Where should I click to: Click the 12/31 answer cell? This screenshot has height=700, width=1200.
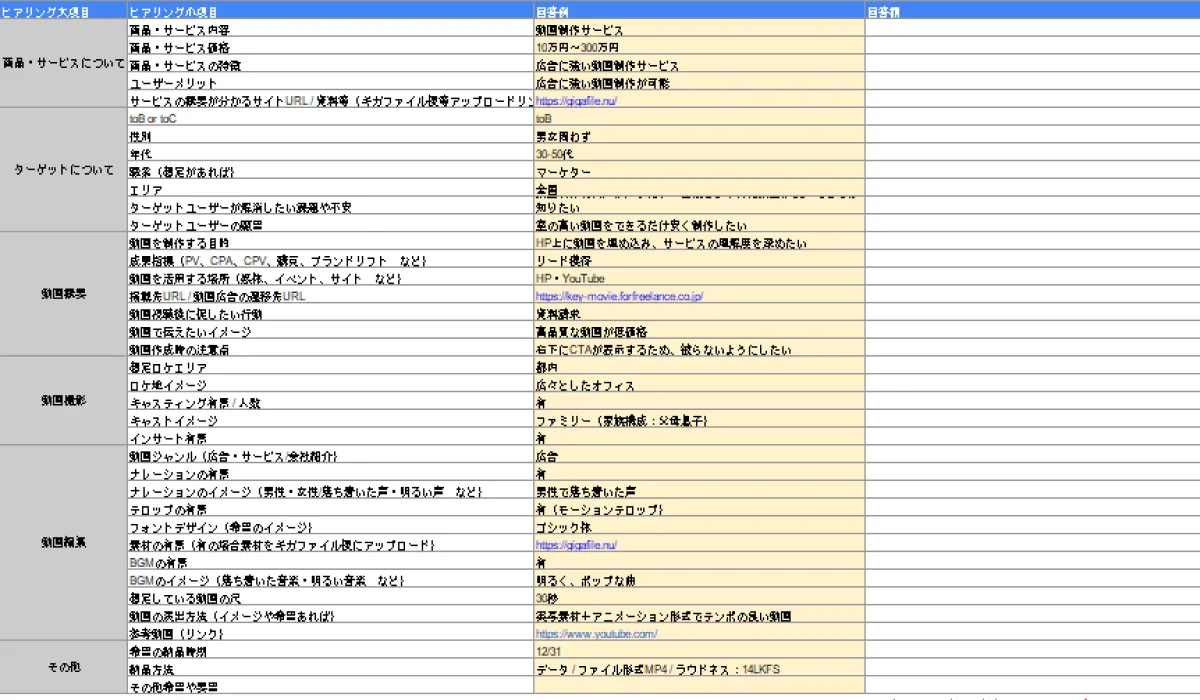click(x=699, y=652)
